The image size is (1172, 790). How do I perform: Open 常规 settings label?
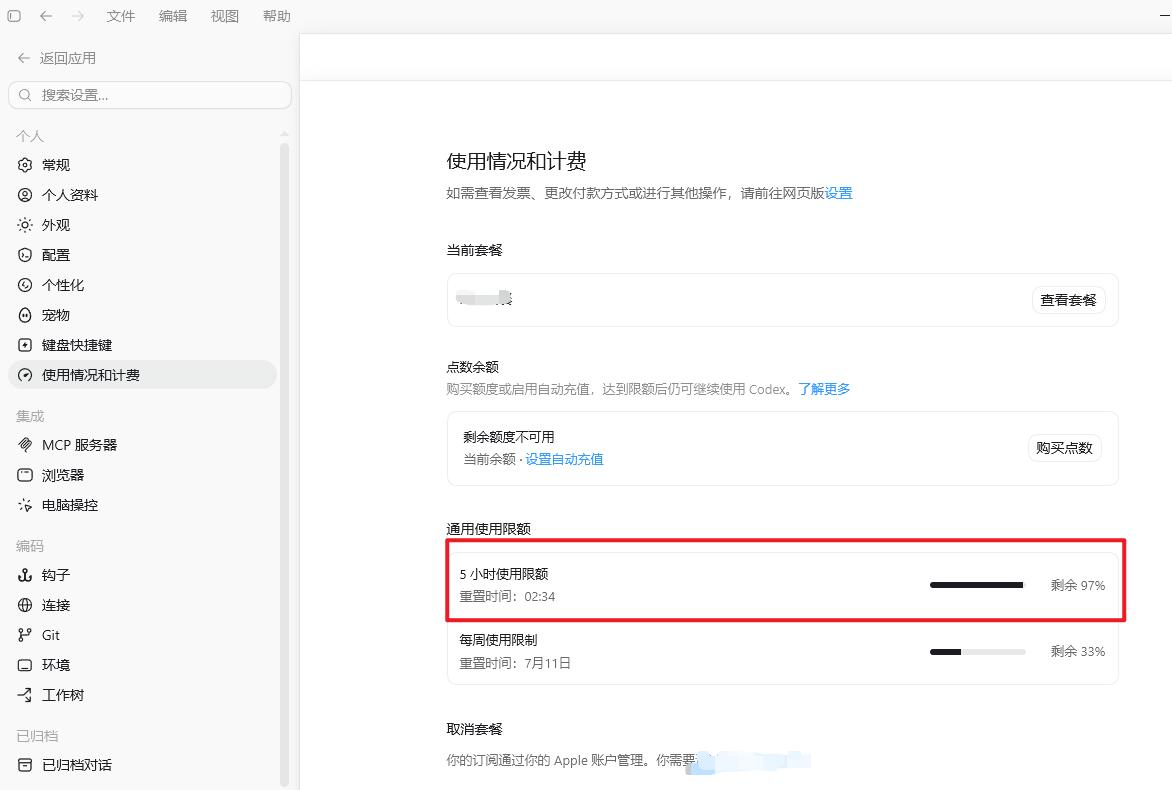[x=56, y=164]
